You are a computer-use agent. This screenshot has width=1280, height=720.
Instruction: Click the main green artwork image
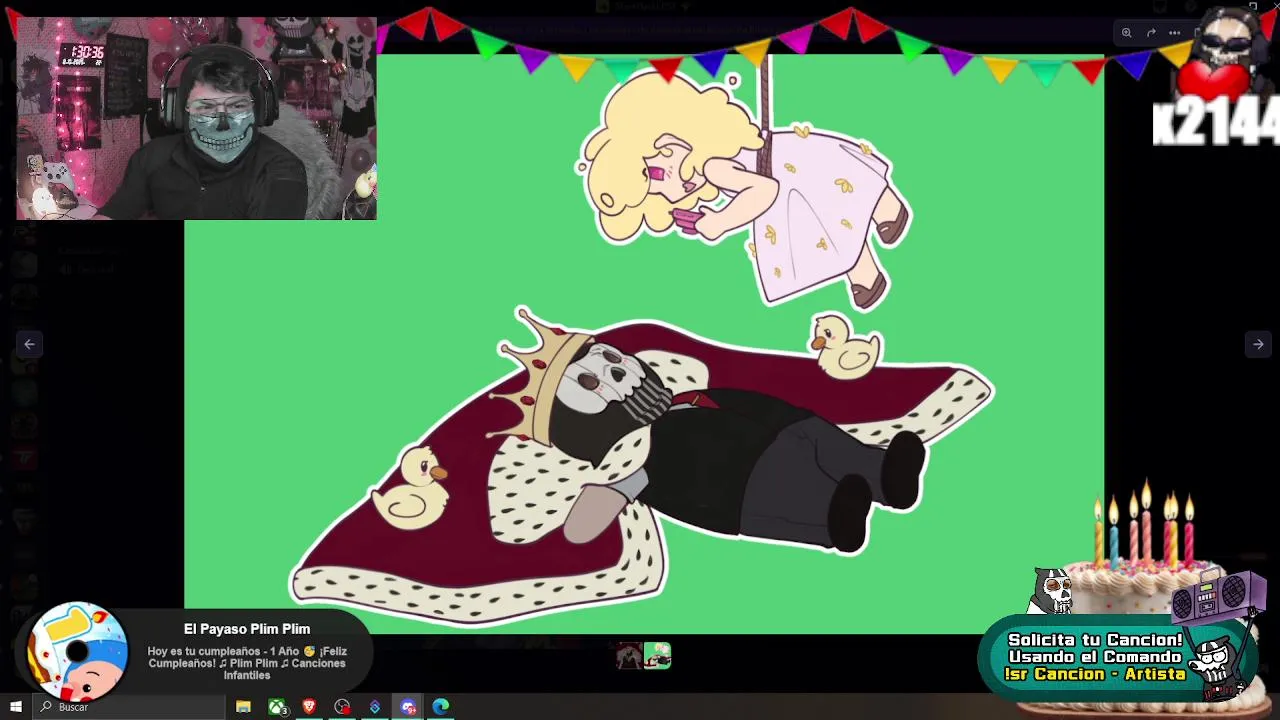644,344
